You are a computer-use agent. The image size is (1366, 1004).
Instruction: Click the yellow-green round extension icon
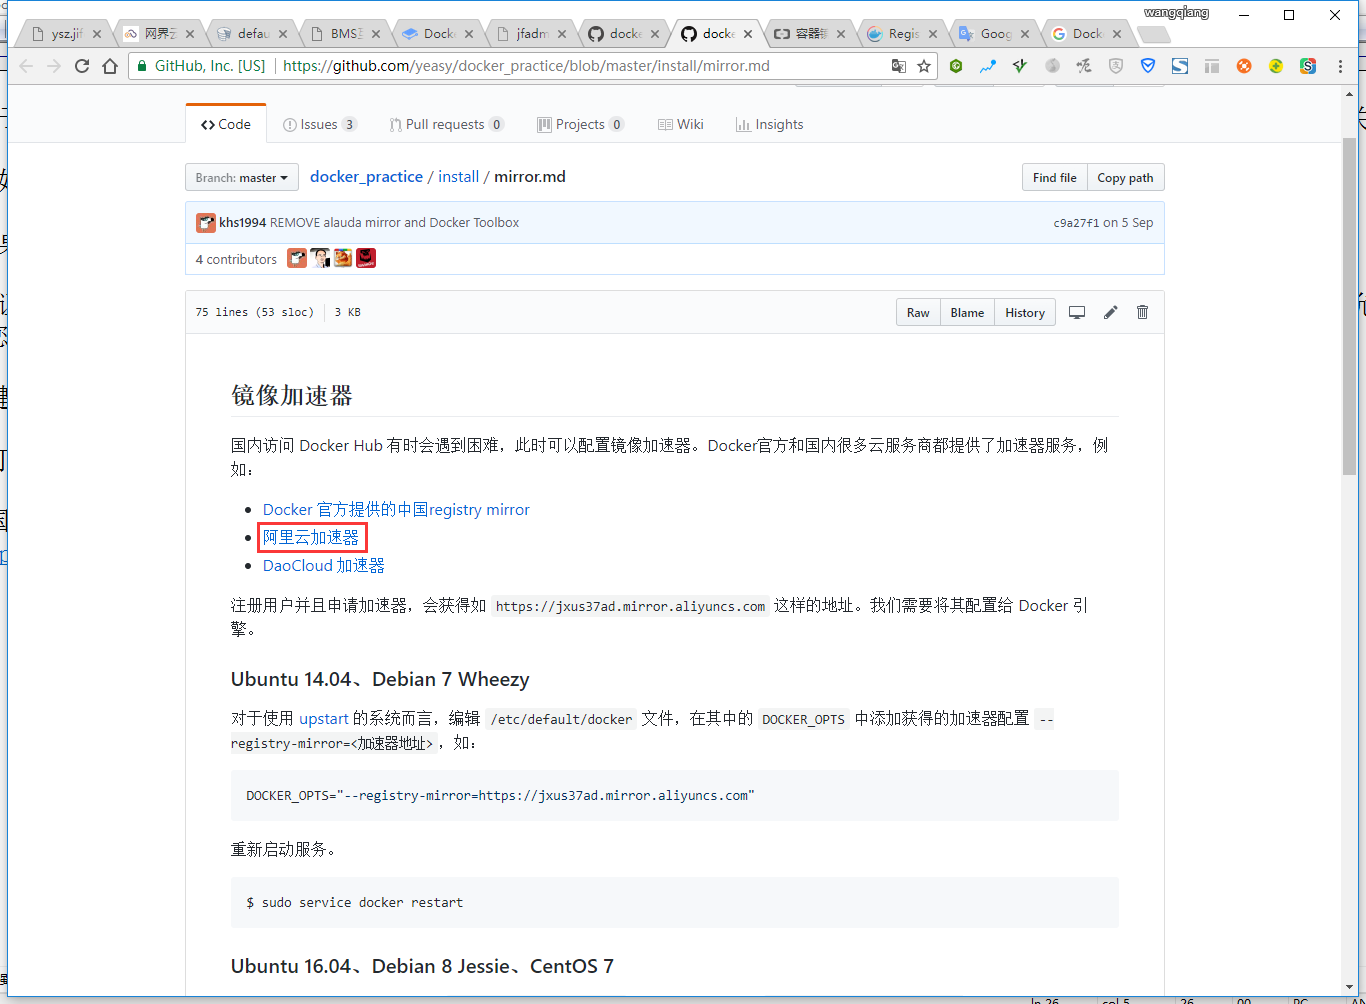coord(1276,66)
